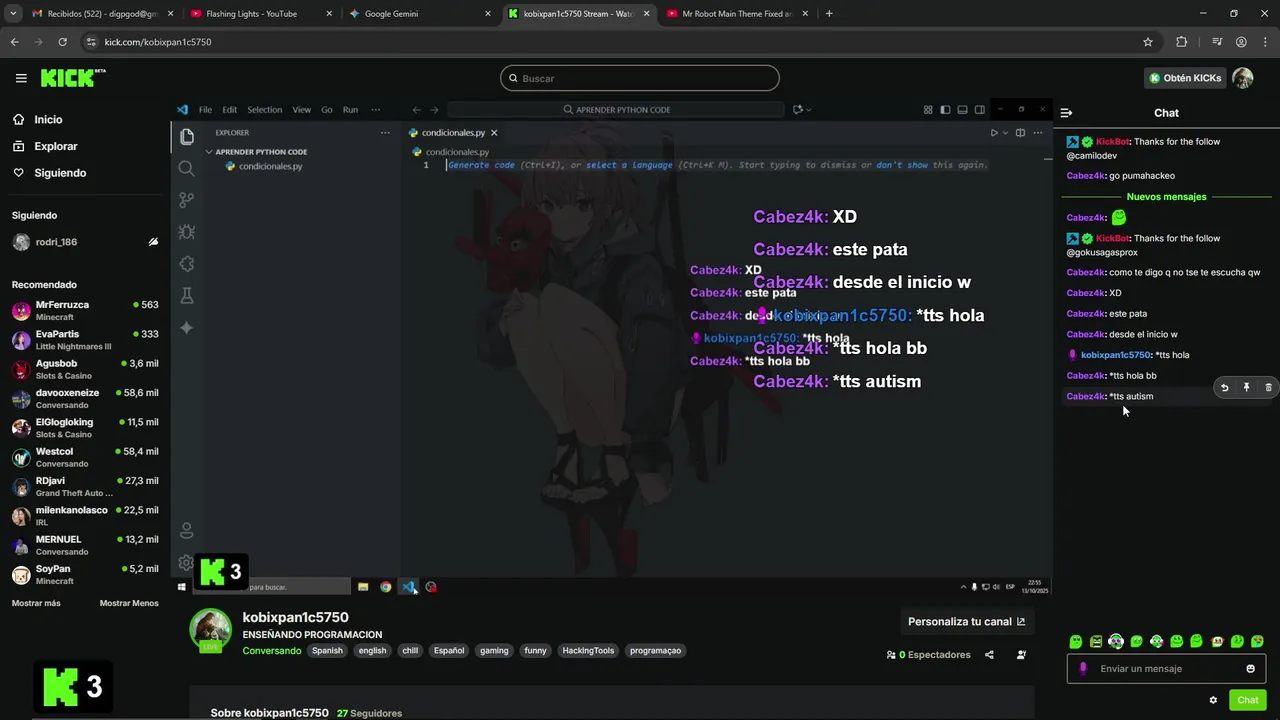Select the HackingTools tag
The image size is (1280, 720).
pos(588,650)
